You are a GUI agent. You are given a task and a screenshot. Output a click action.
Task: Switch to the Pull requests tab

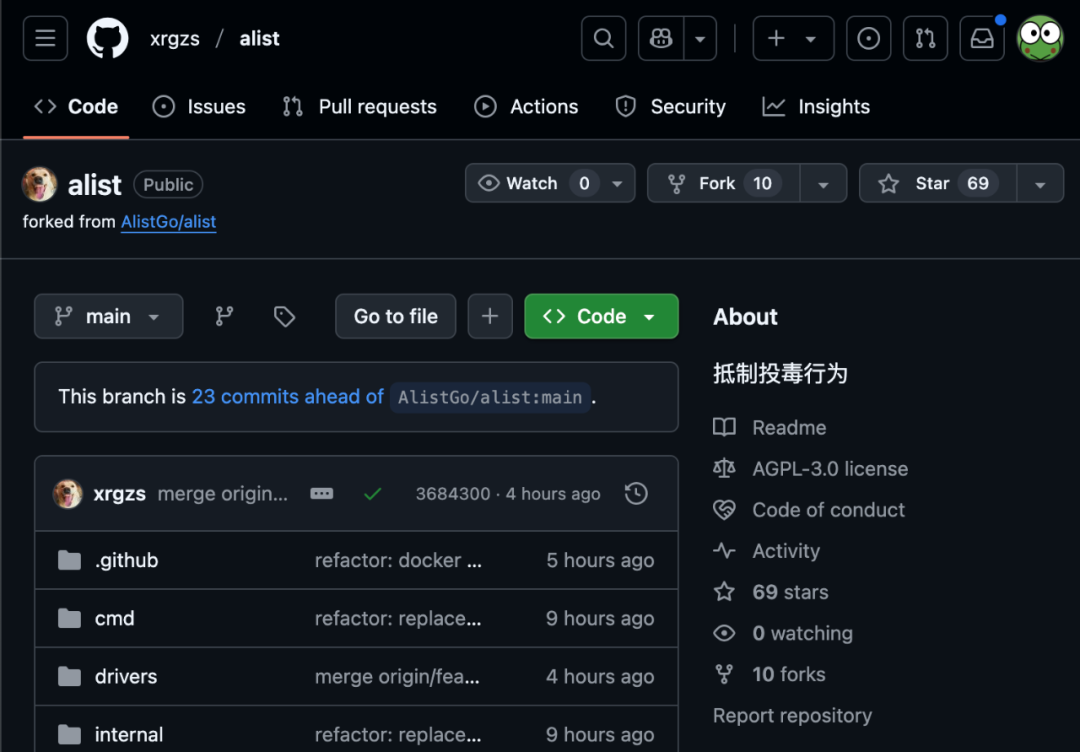tap(360, 107)
